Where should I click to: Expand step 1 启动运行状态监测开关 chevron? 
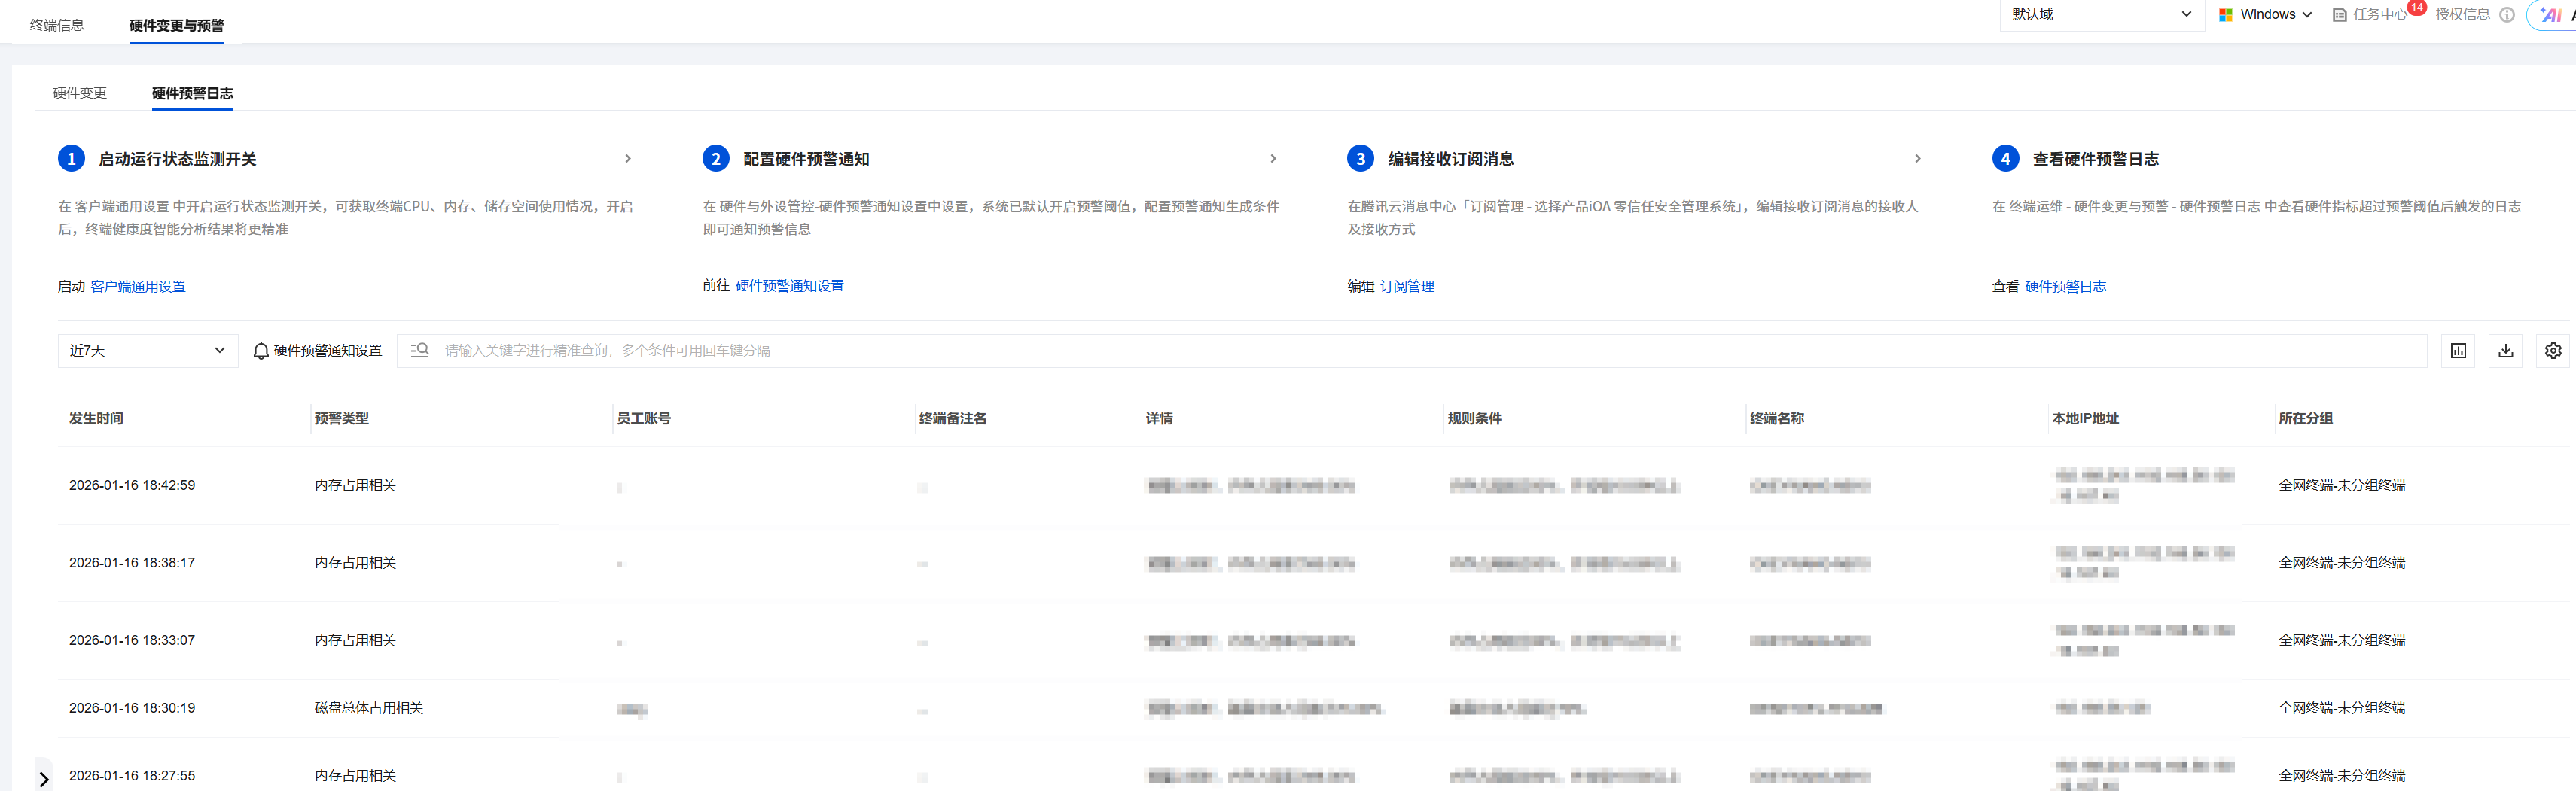coord(628,159)
